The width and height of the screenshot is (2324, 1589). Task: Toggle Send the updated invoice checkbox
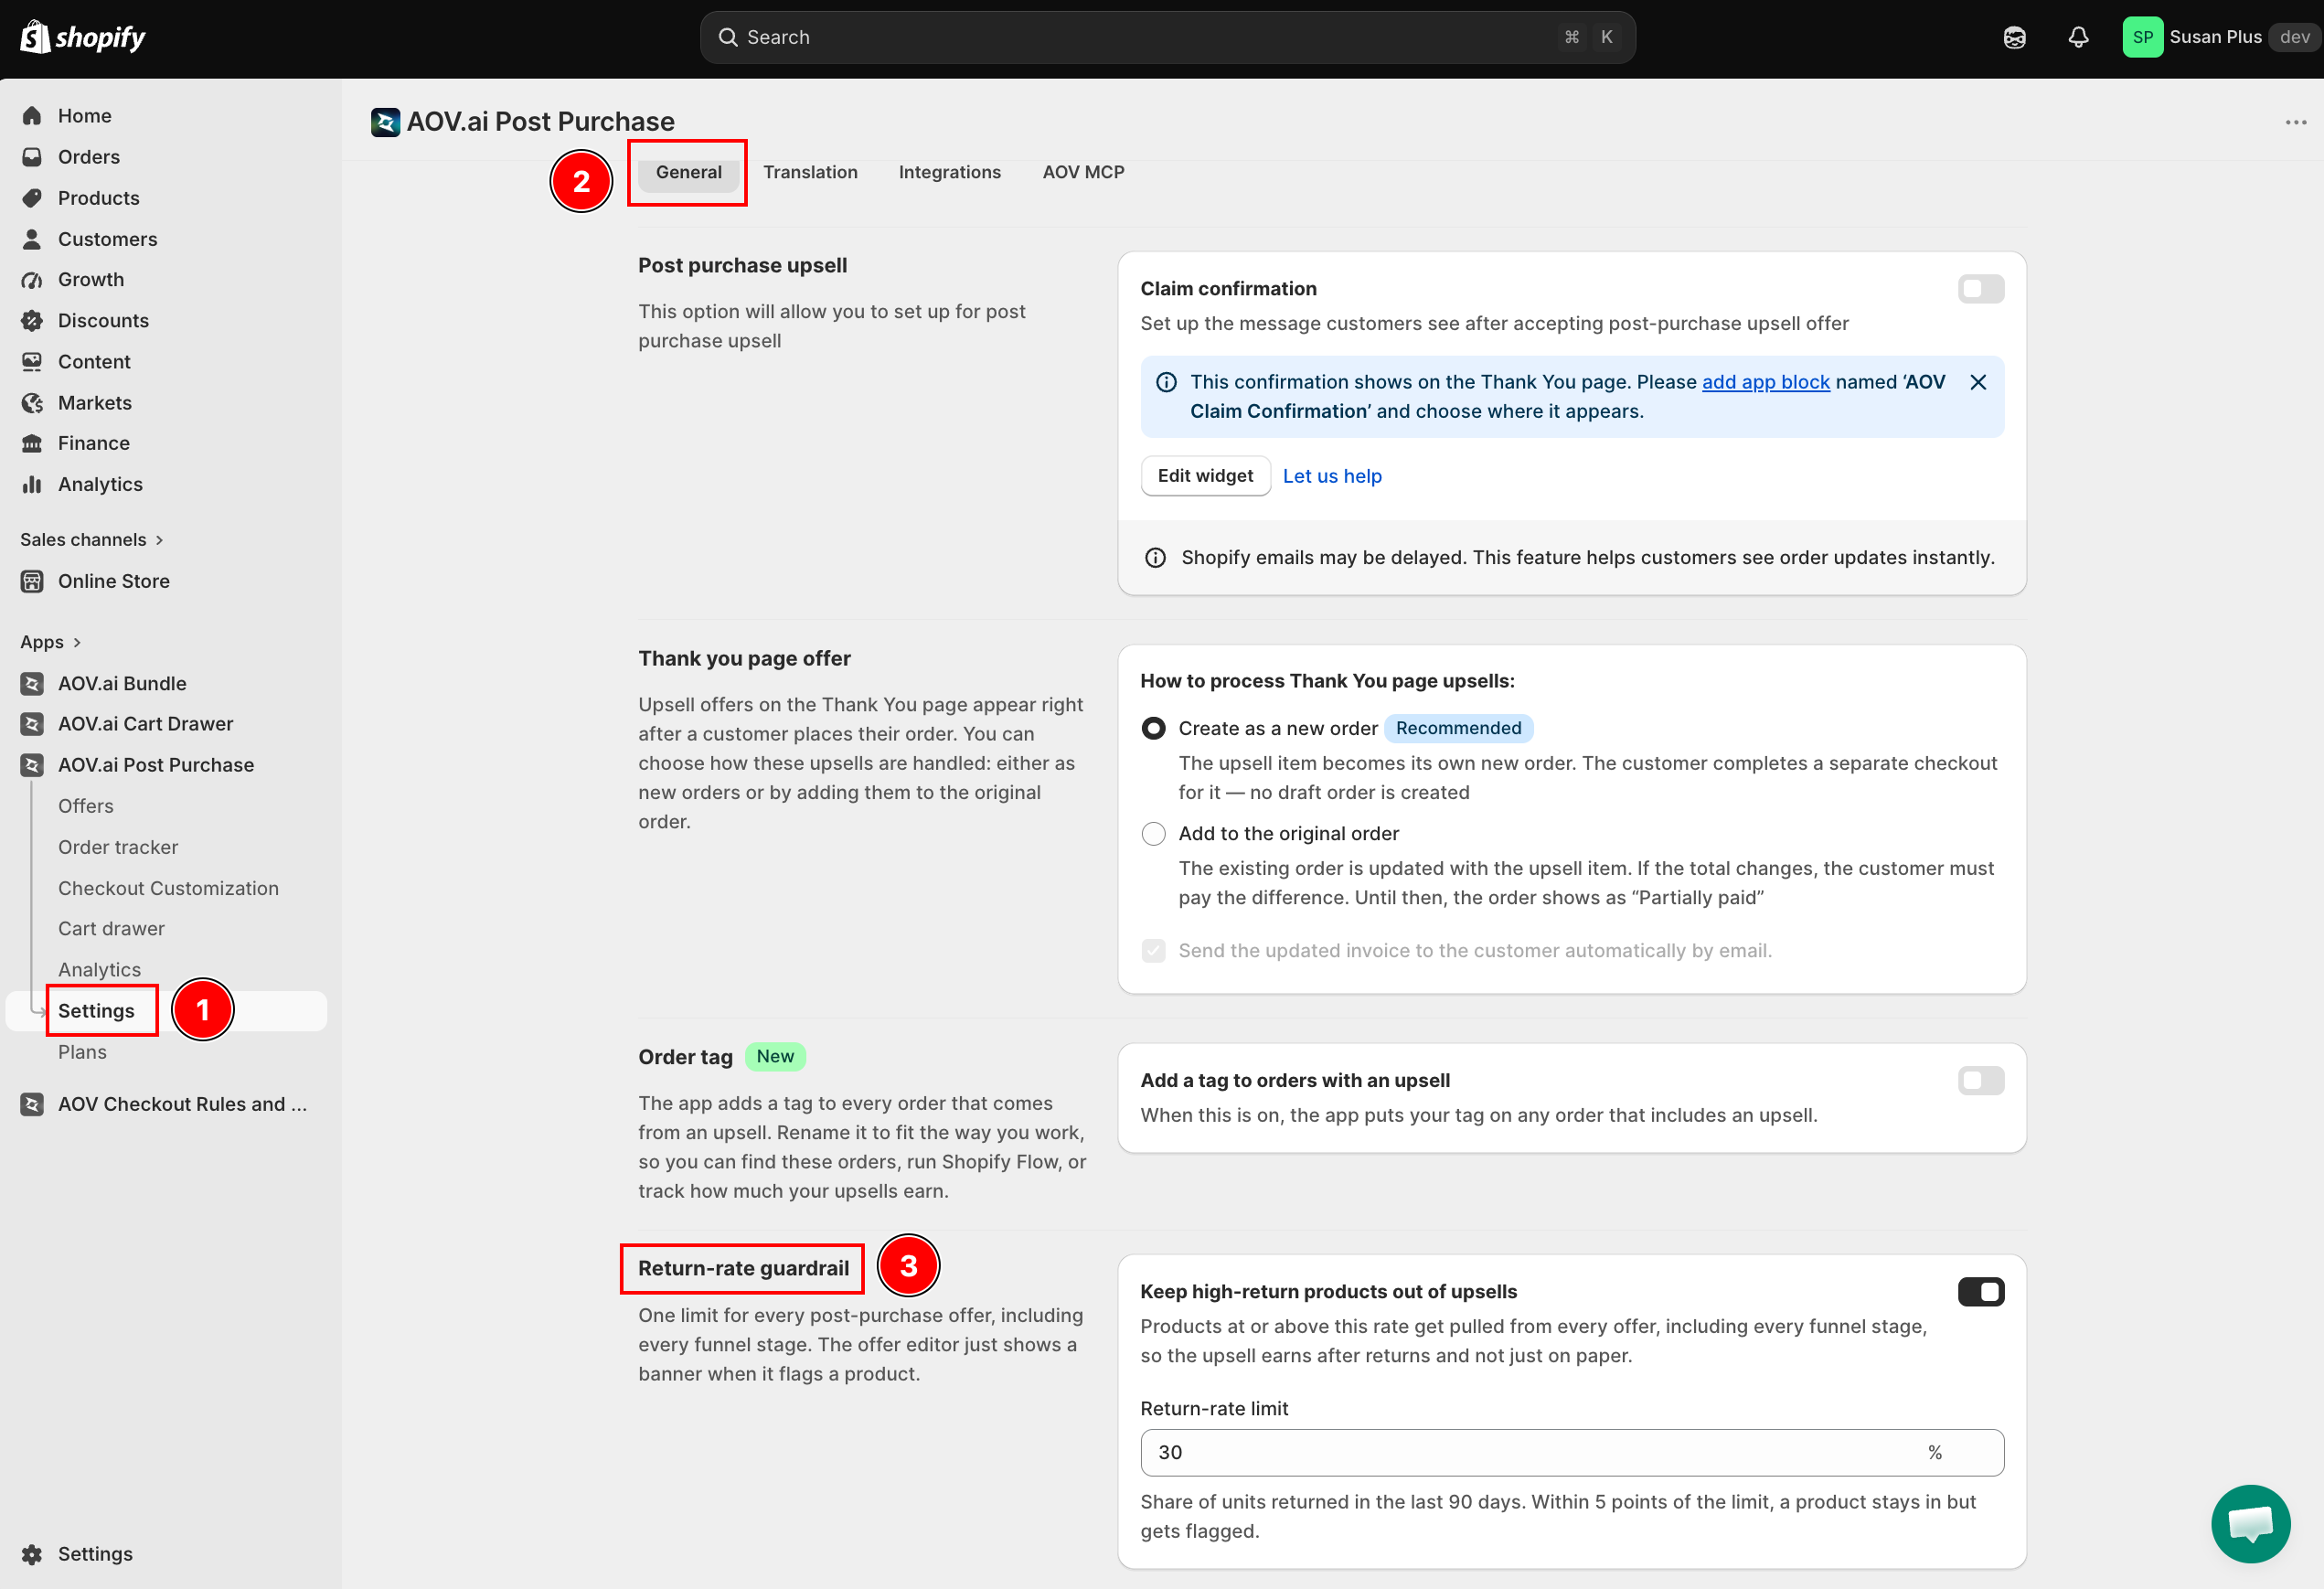click(x=1153, y=951)
